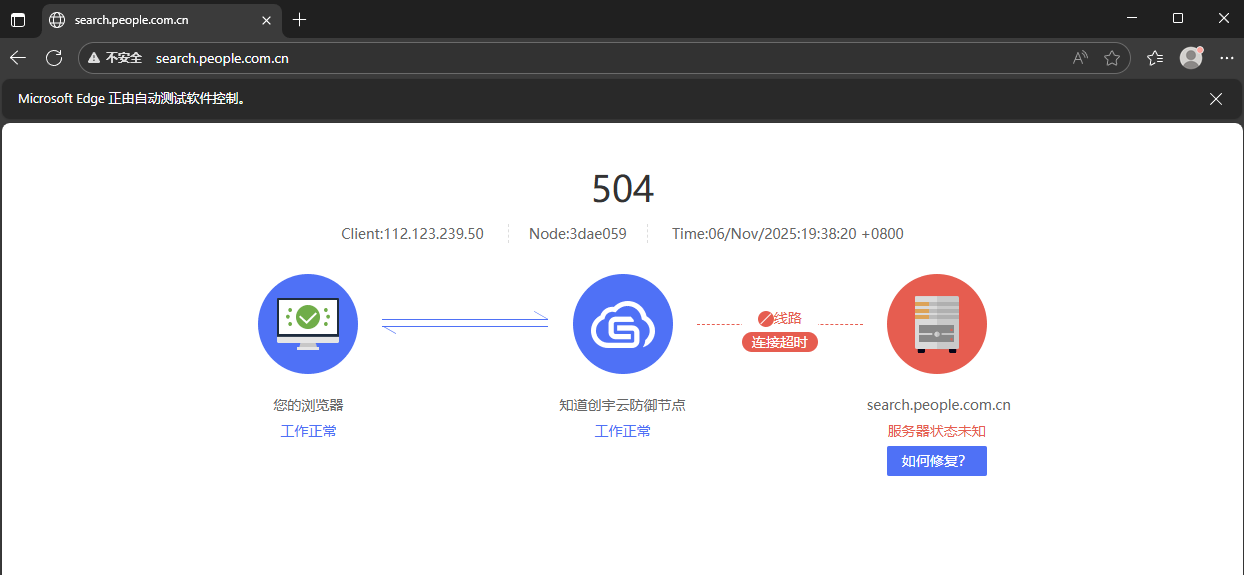Image resolution: width=1244 pixels, height=575 pixels.
Task: Focus the address bar with search.people.com.cn
Action: tap(604, 58)
